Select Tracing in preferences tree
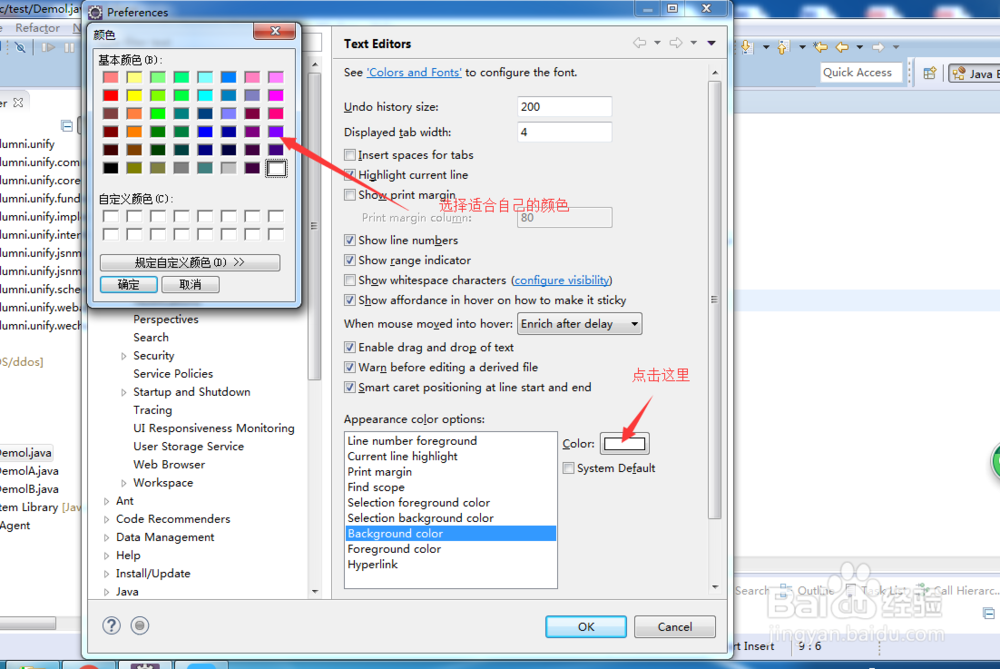This screenshot has height=669, width=1000. coord(152,410)
